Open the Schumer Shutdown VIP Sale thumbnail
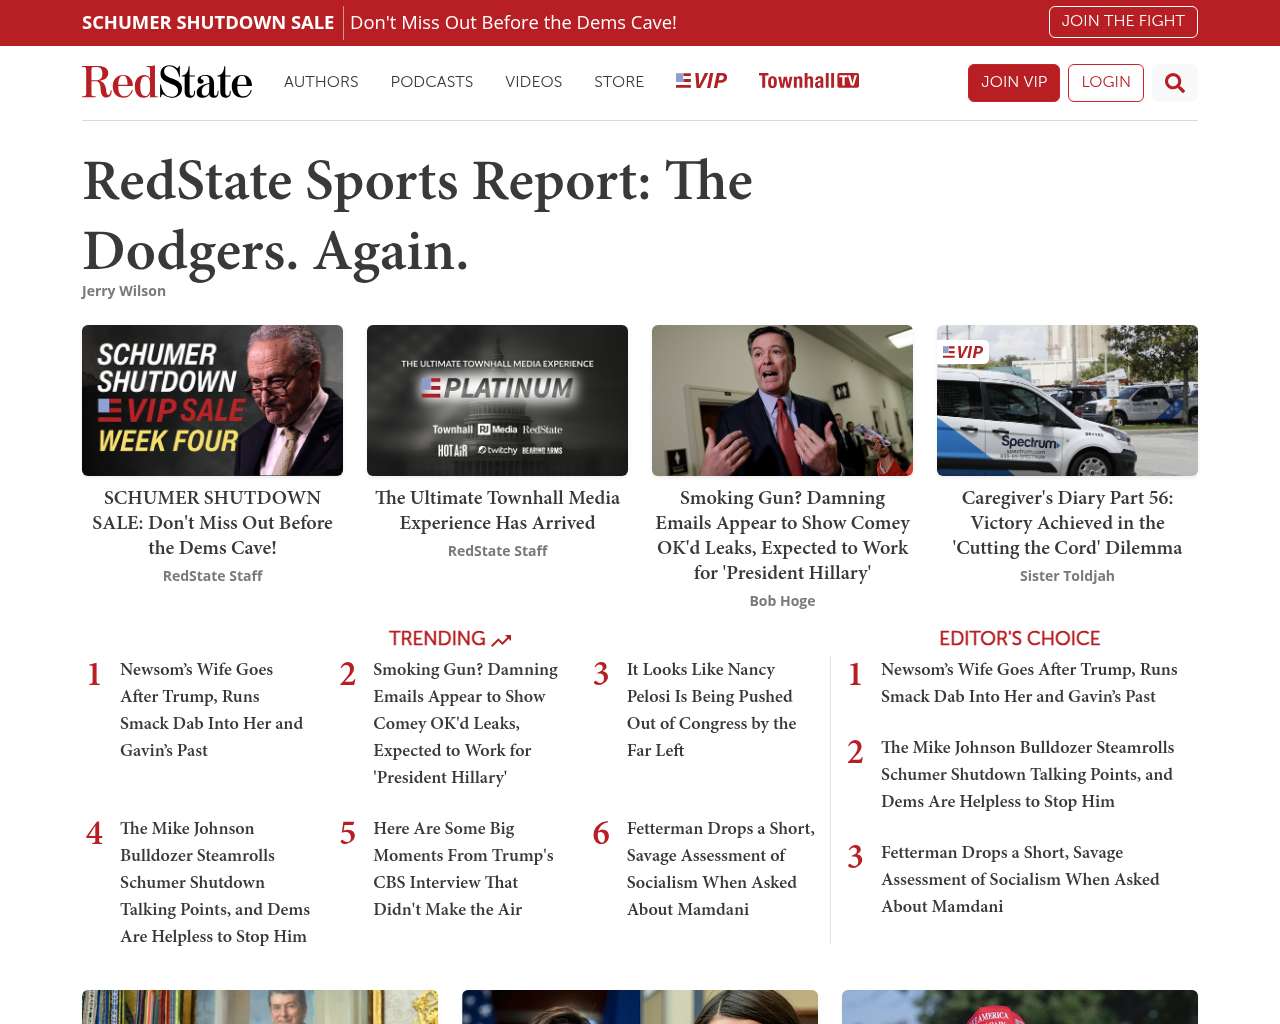The width and height of the screenshot is (1280, 1024). coord(212,400)
